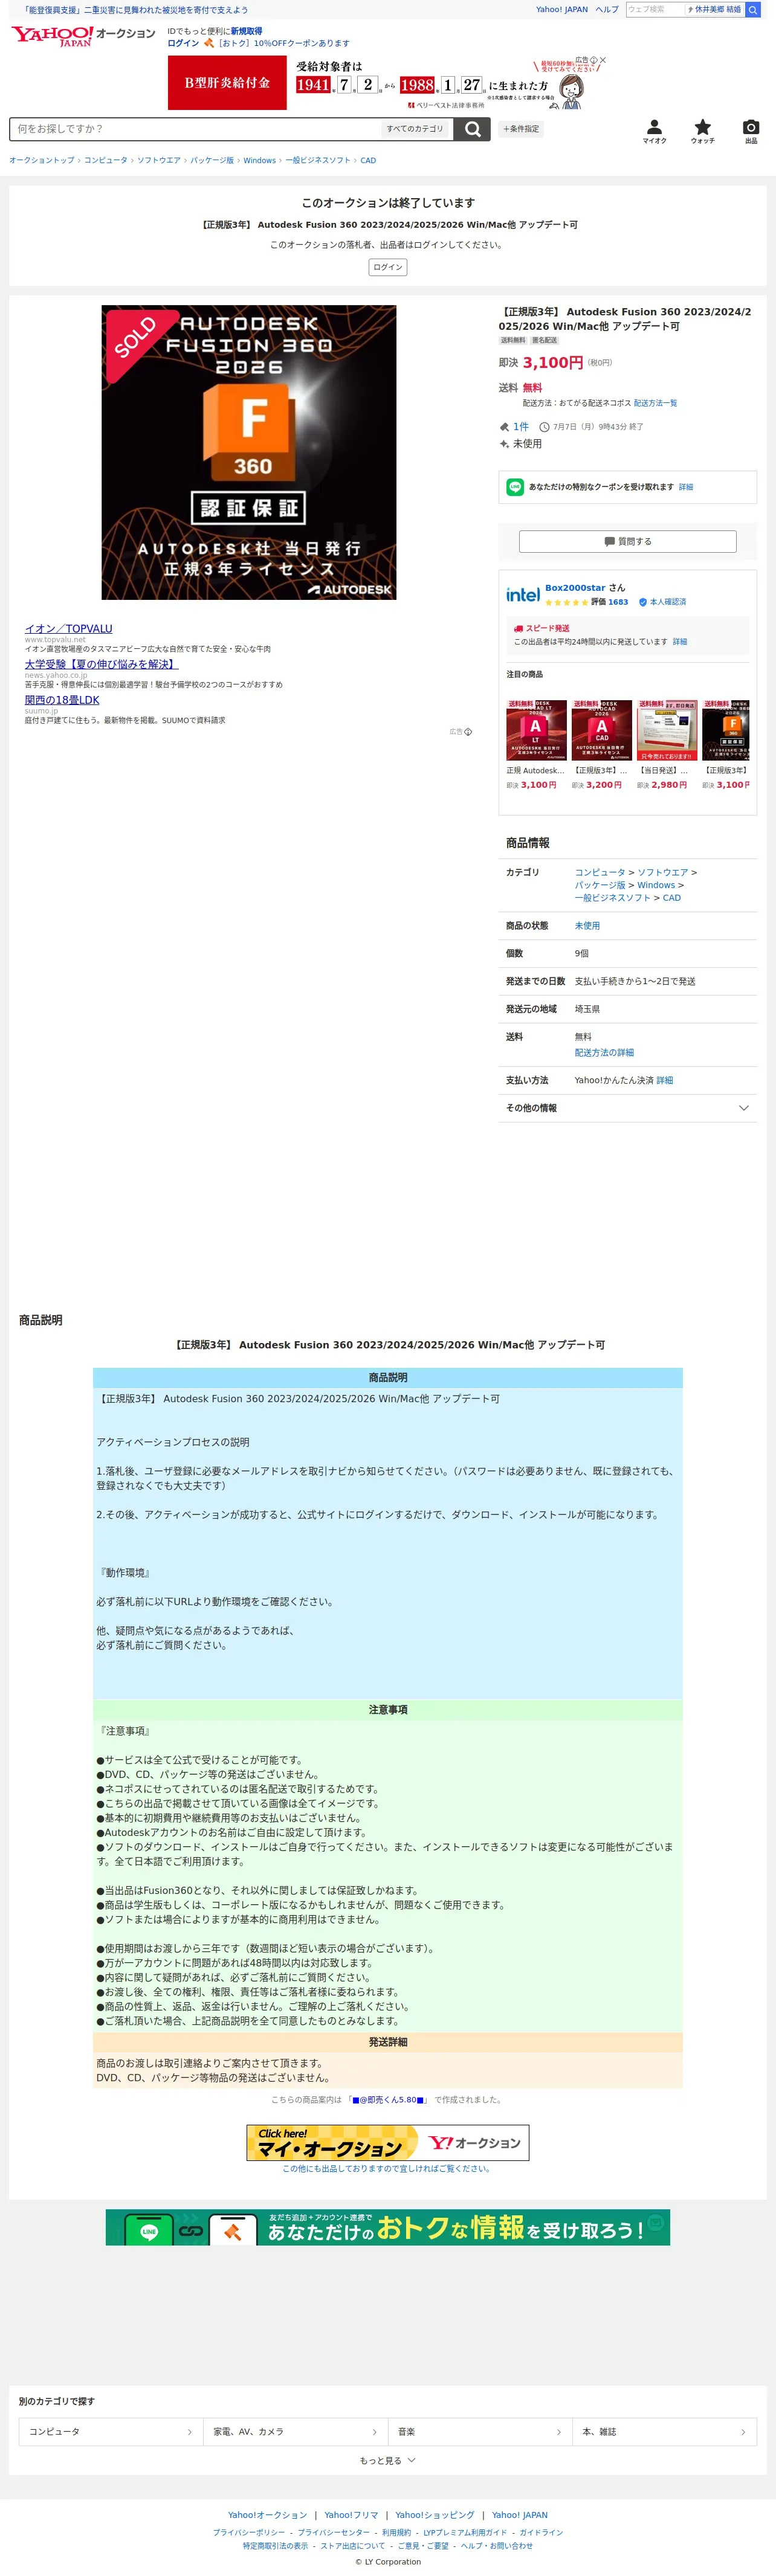The image size is (776, 2576).
Task: Click the main Fusion 360 product image
Action: (249, 453)
